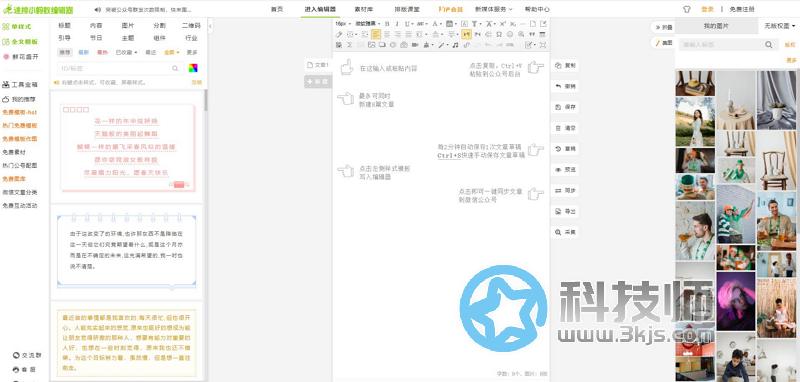Insert a hyperlink with link icon
Viewport: 800px width, 382px height.
pyautogui.click(x=466, y=45)
